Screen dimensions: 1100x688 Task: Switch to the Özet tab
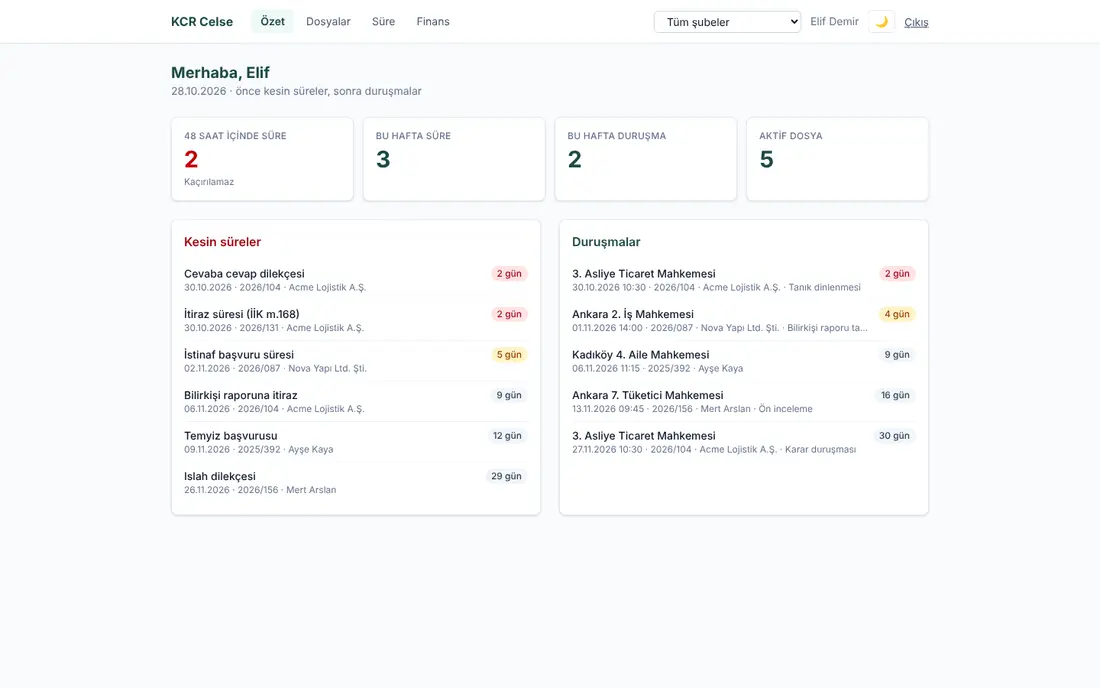[272, 22]
